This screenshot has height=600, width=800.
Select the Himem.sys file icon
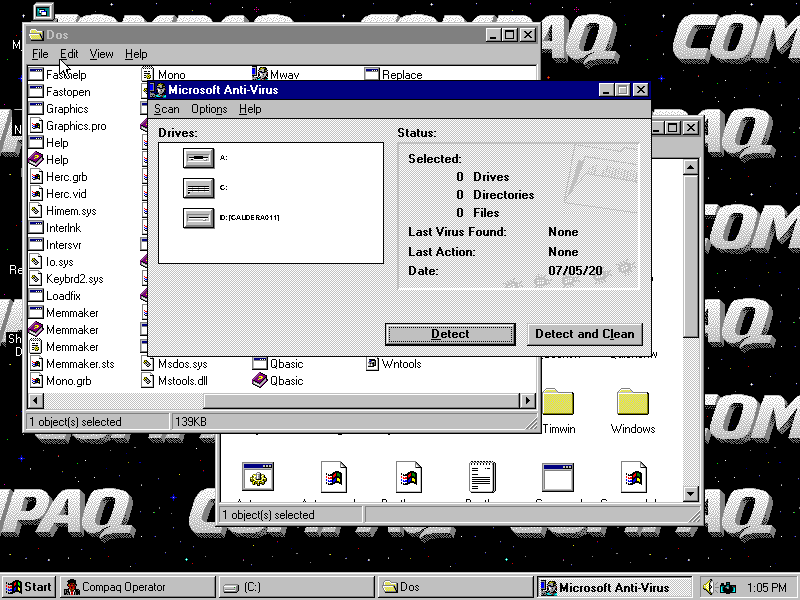click(x=36, y=211)
